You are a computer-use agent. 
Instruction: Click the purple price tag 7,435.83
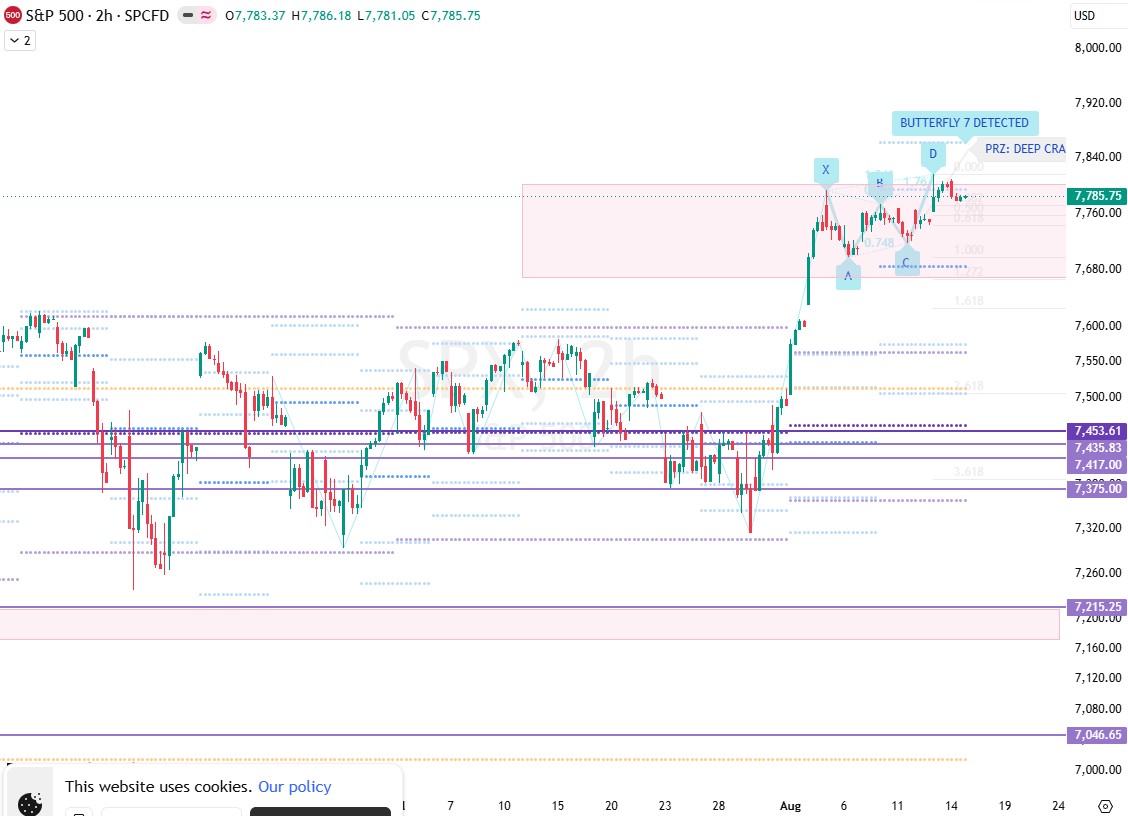coord(1097,448)
